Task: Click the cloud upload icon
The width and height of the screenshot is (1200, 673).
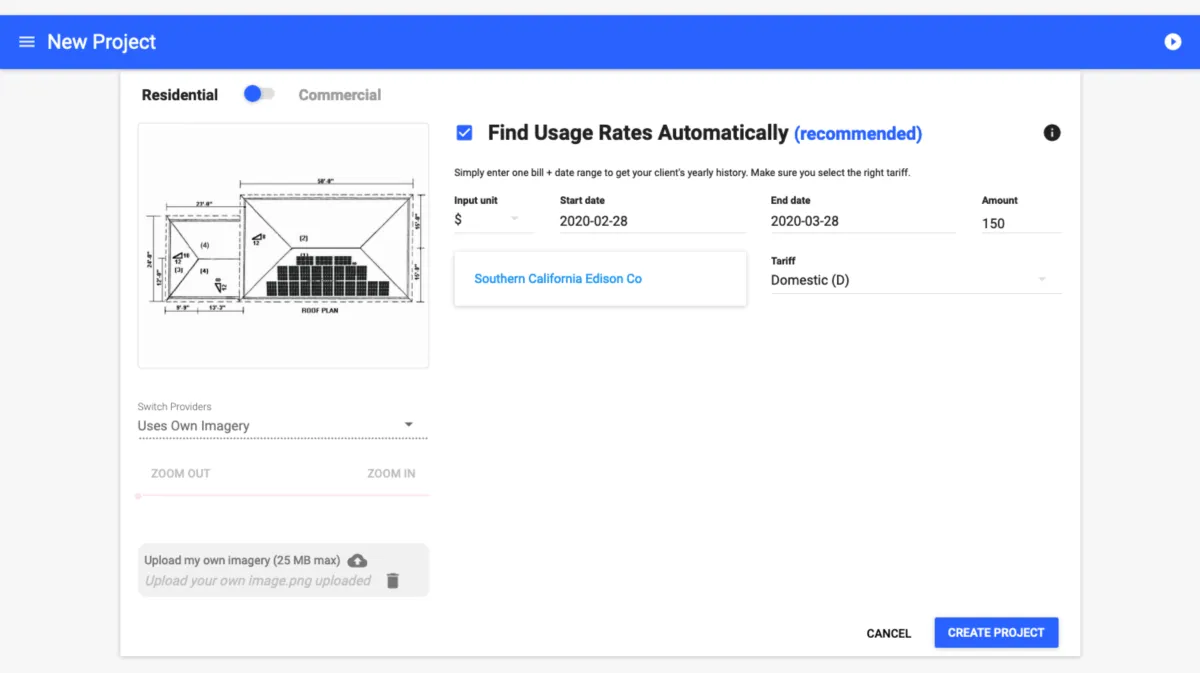Action: (x=357, y=560)
